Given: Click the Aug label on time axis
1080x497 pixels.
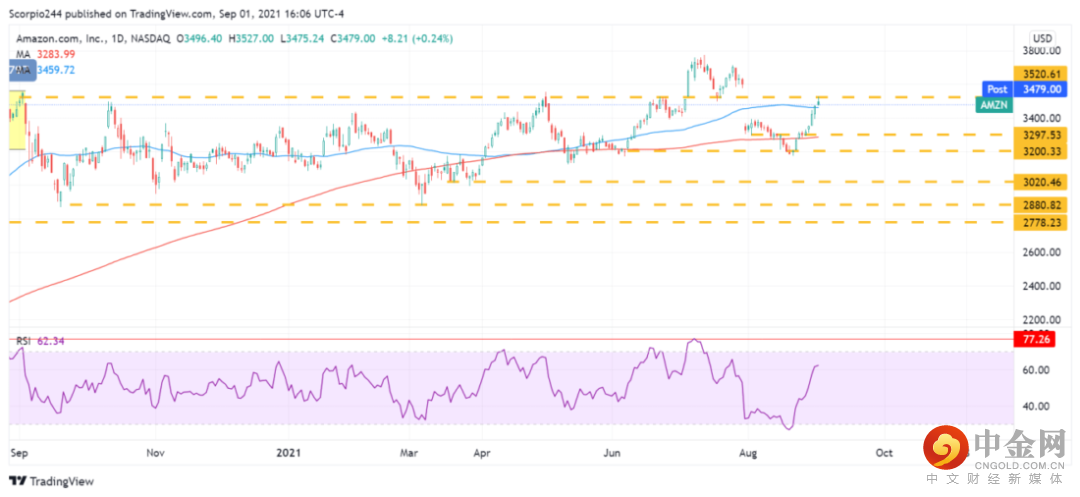Looking at the screenshot, I should 748,454.
